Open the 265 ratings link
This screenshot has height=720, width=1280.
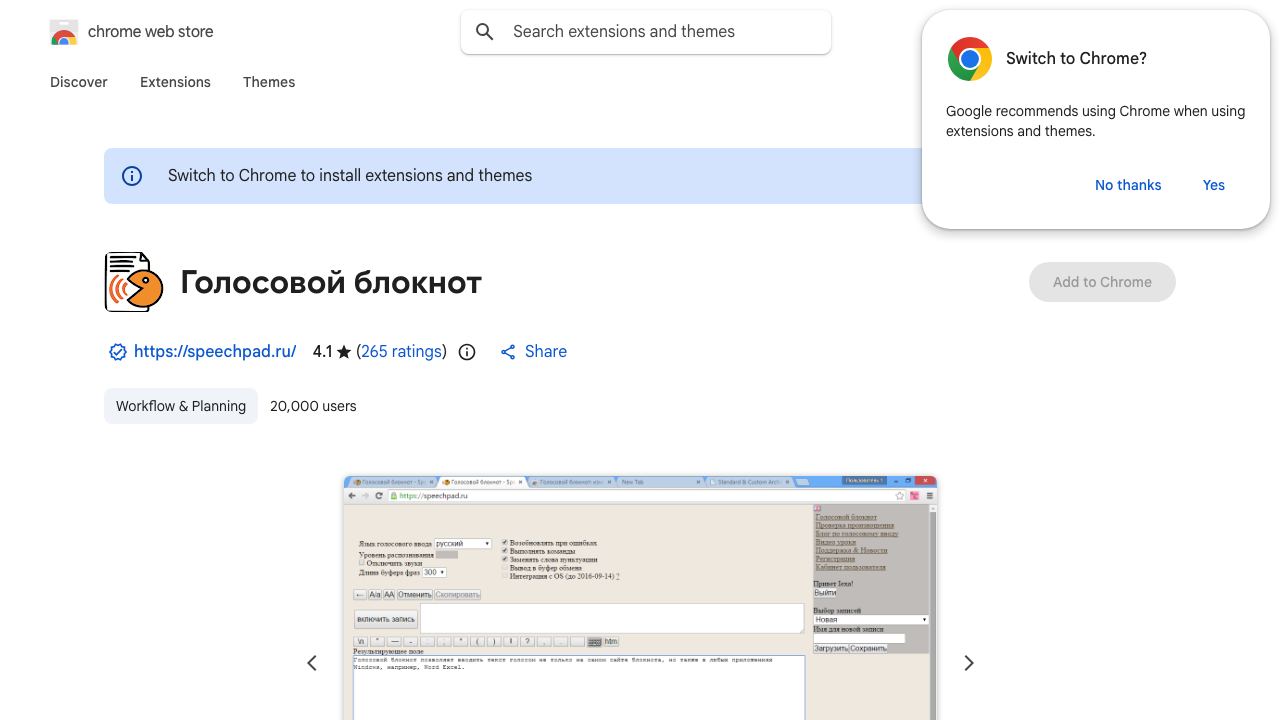[x=402, y=352]
